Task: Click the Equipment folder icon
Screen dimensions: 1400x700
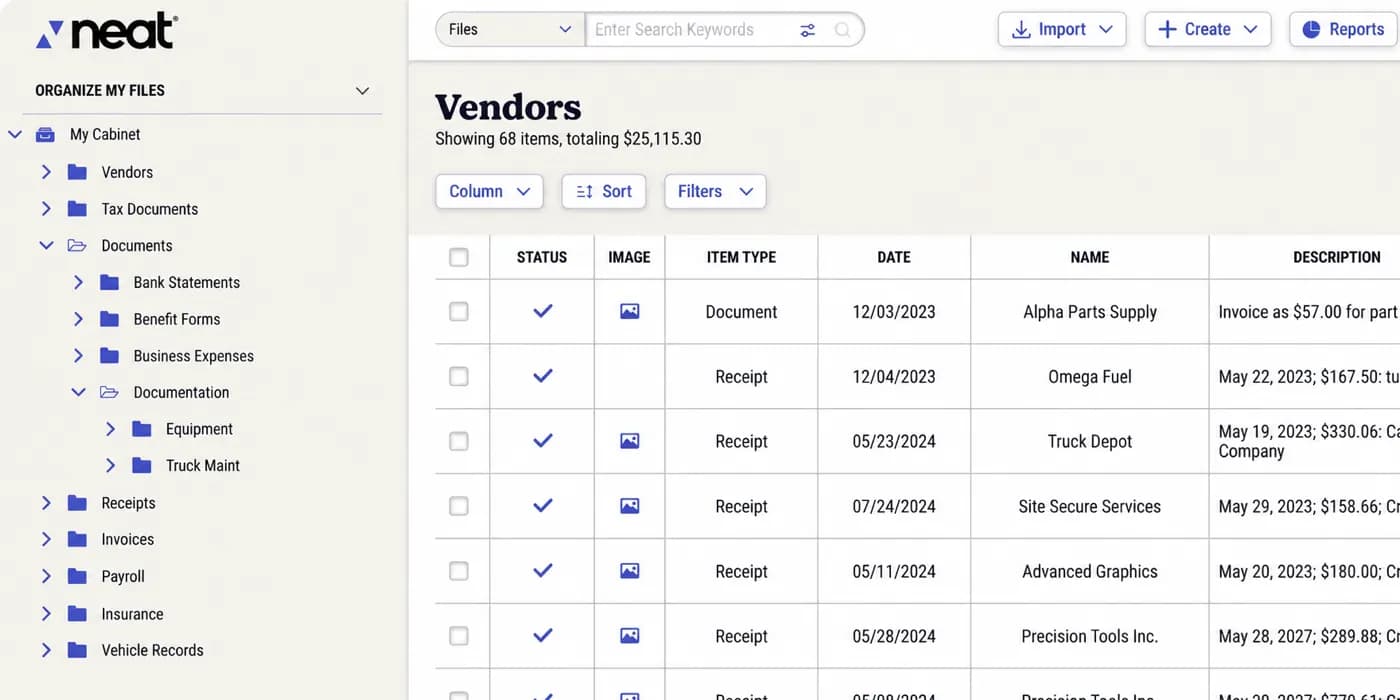Action: click(x=142, y=429)
